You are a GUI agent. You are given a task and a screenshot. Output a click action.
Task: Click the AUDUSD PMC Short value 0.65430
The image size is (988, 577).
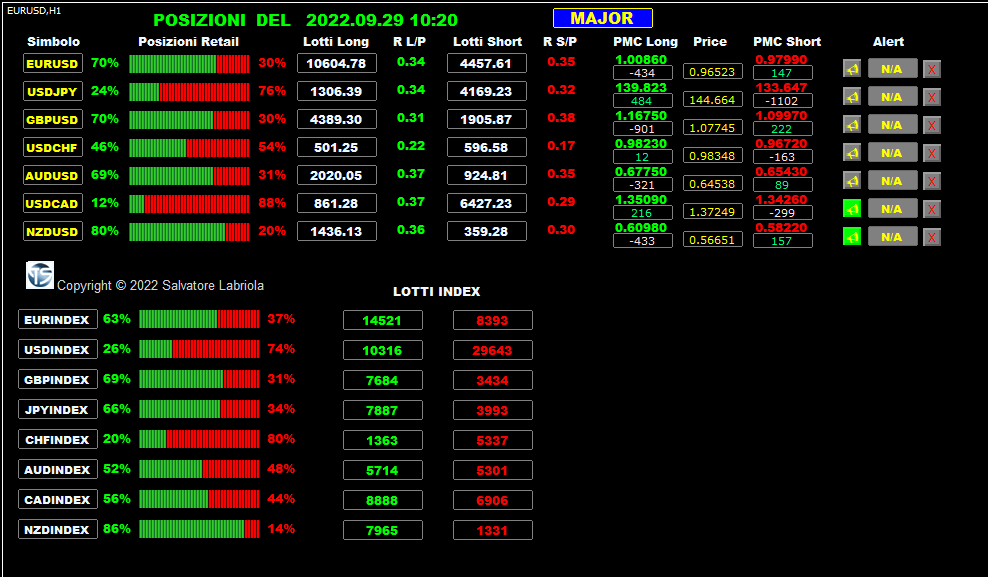(x=781, y=171)
